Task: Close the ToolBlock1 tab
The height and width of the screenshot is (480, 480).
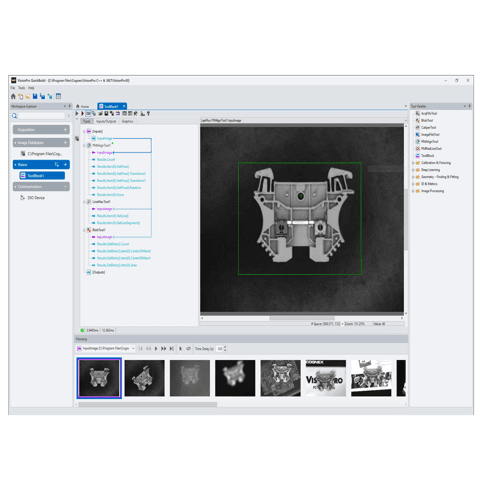Action: [124, 106]
